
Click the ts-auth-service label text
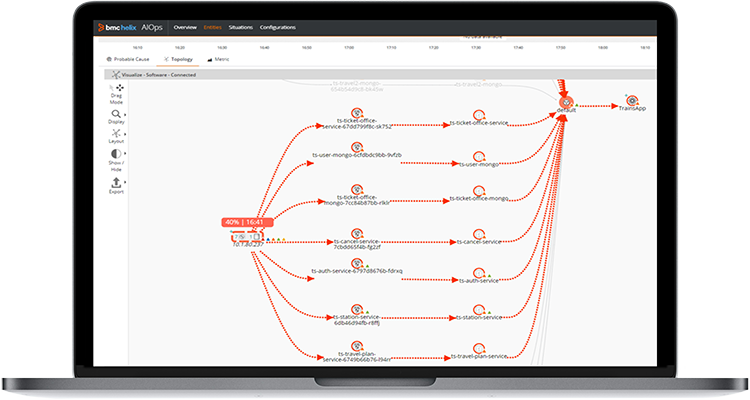point(479,281)
